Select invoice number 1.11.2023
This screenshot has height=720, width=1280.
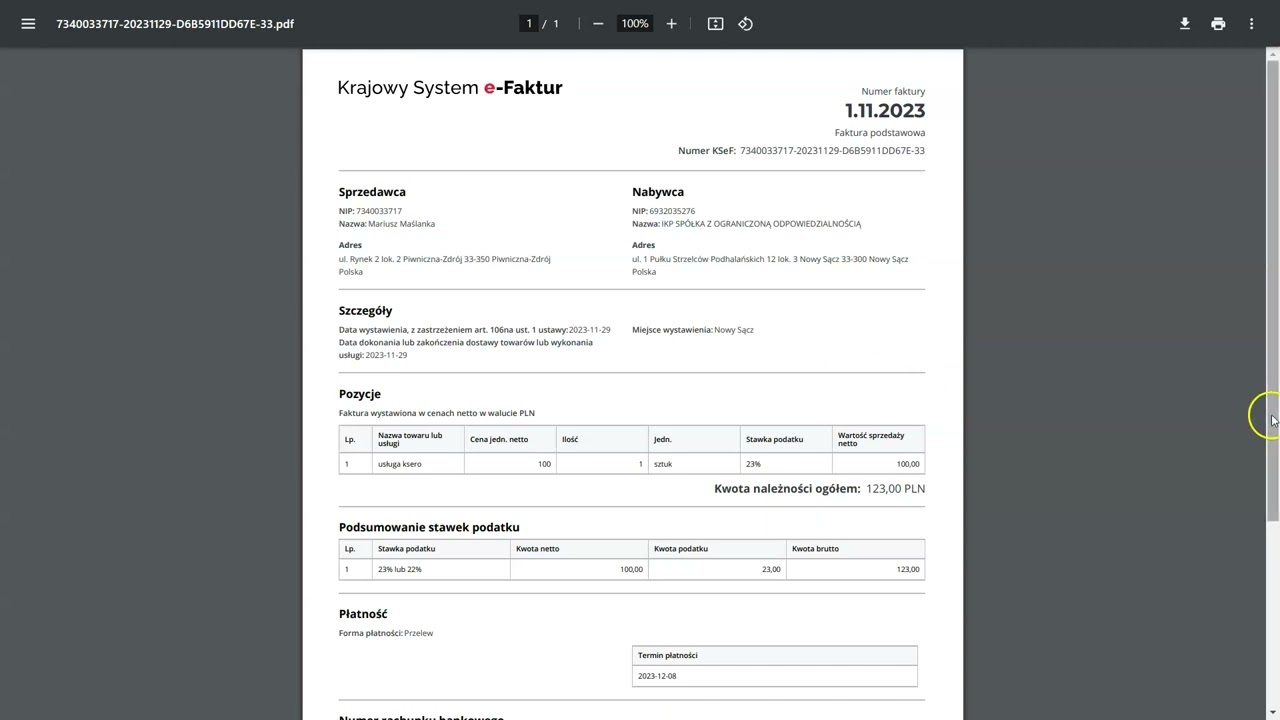point(885,110)
